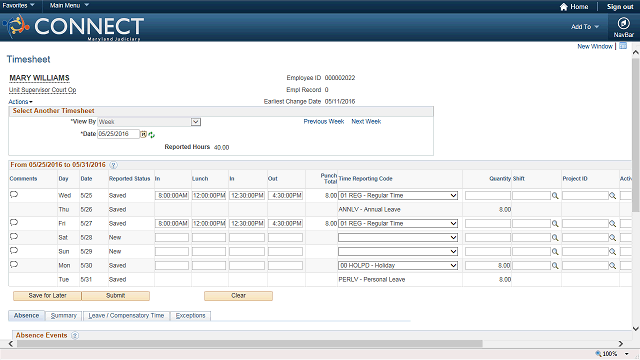
Task: Click Shift lookup magnifier on Wed row
Action: pyautogui.click(x=555, y=196)
